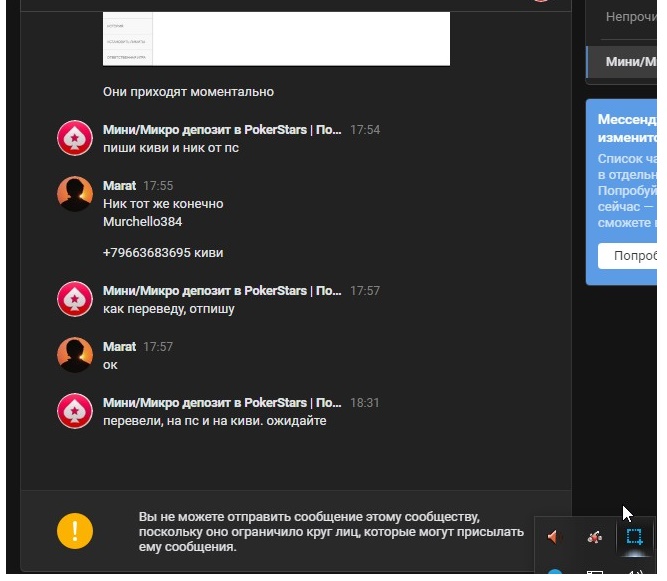Select message "Ник тот же конечно"
The image size is (667, 581).
[163, 204]
